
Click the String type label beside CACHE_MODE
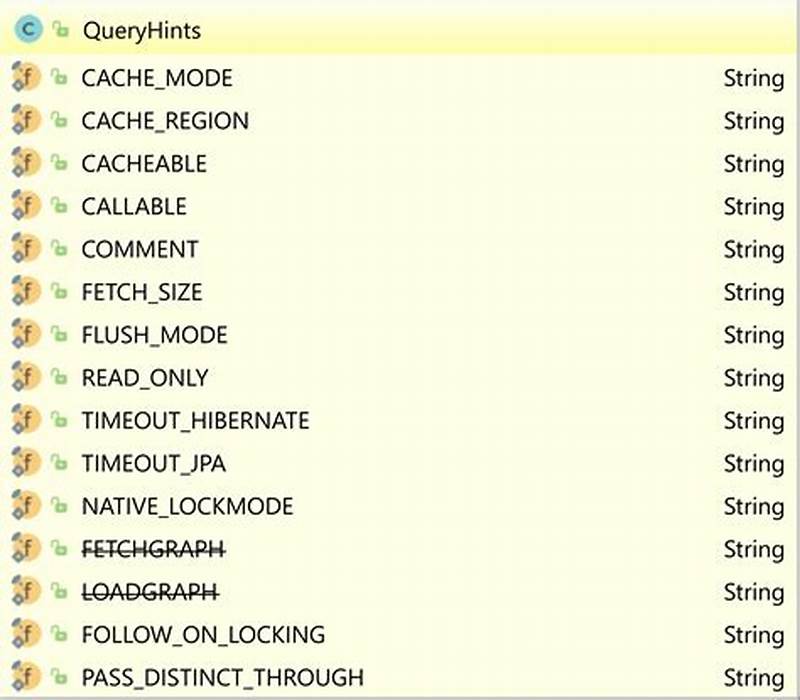[754, 78]
